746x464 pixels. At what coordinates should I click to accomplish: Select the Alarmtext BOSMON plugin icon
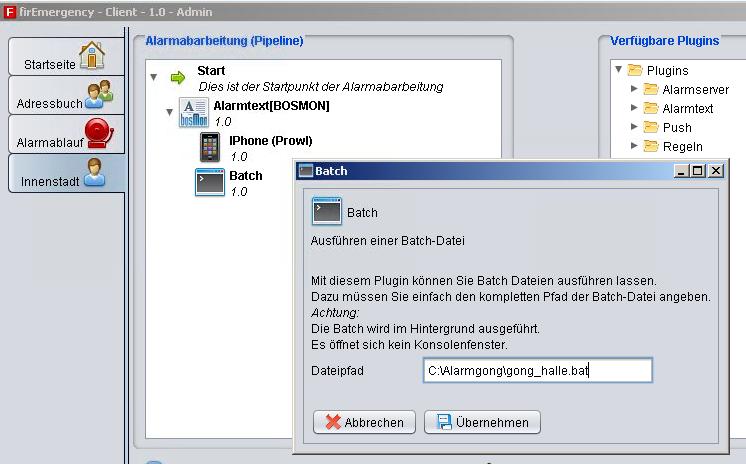pyautogui.click(x=193, y=112)
